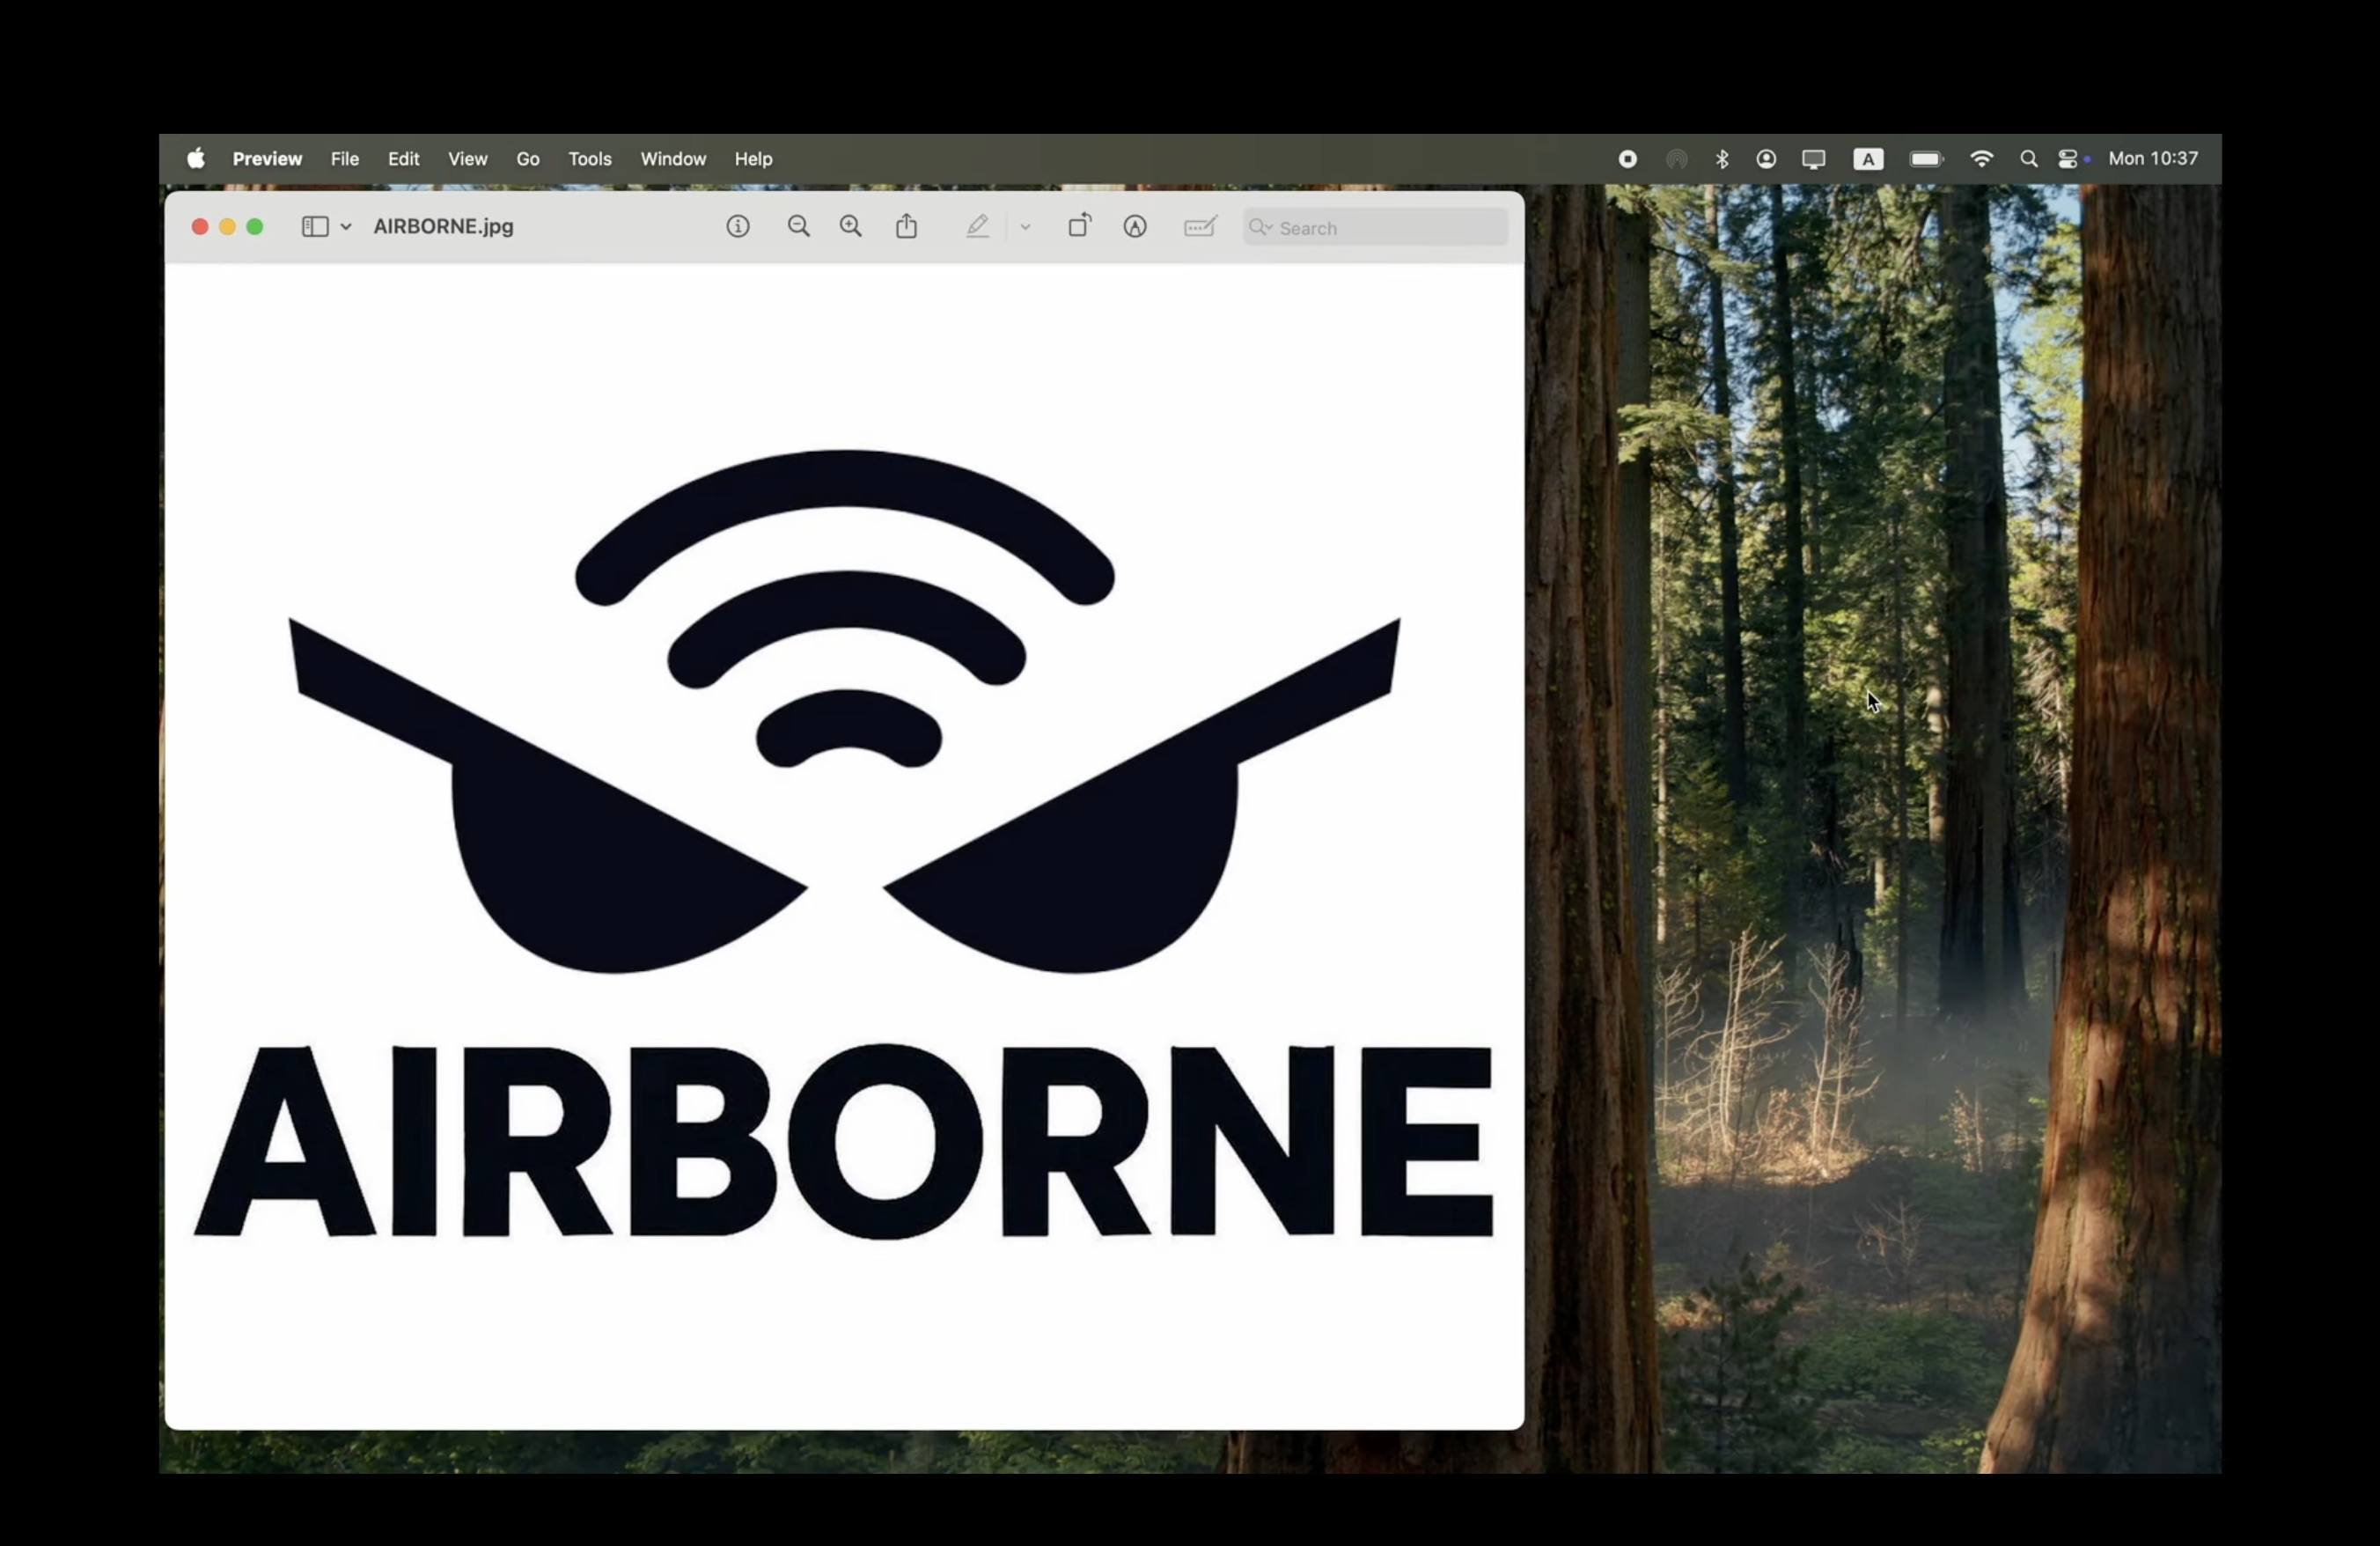The image size is (2380, 1546).
Task: Show the Markup toolbar
Action: tap(1135, 227)
